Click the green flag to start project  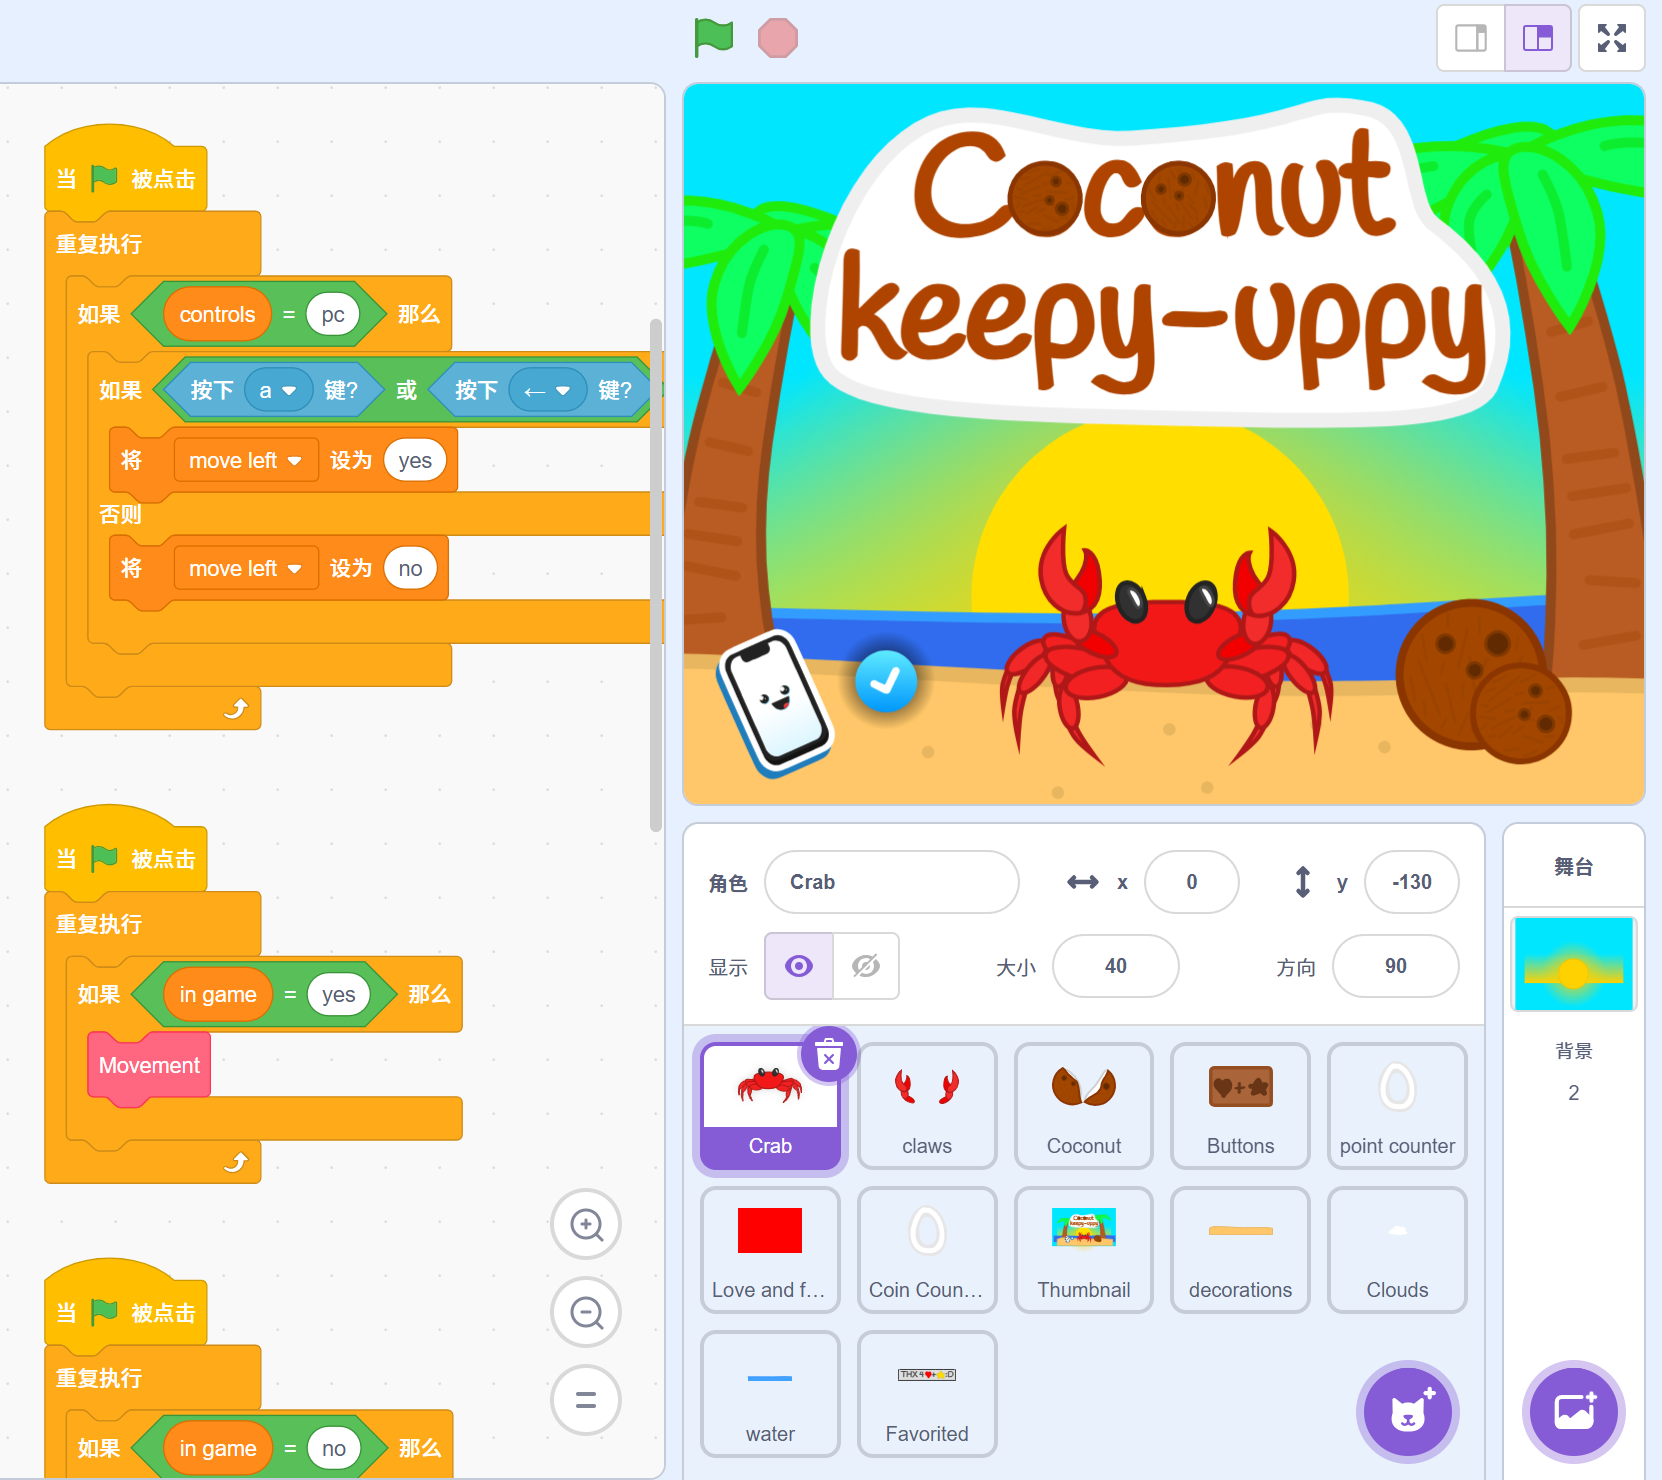(x=714, y=38)
